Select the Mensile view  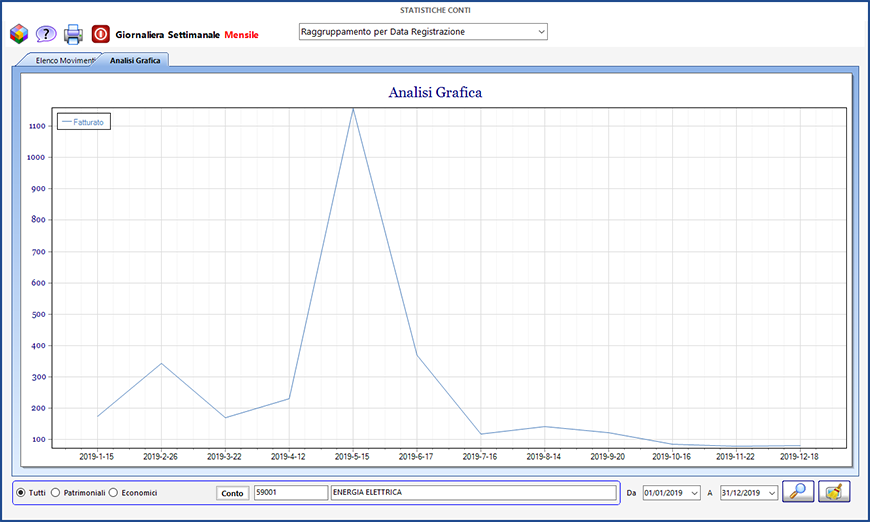[x=241, y=34]
